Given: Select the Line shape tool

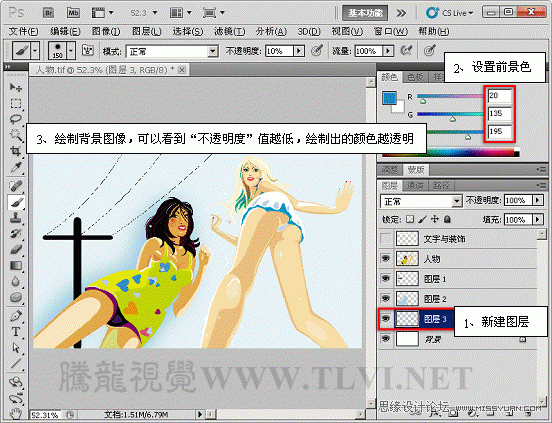Looking at the screenshot, I should click(15, 363).
